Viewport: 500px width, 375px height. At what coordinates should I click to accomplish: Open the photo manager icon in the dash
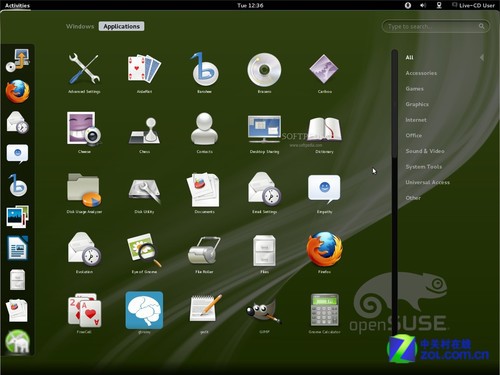click(17, 217)
